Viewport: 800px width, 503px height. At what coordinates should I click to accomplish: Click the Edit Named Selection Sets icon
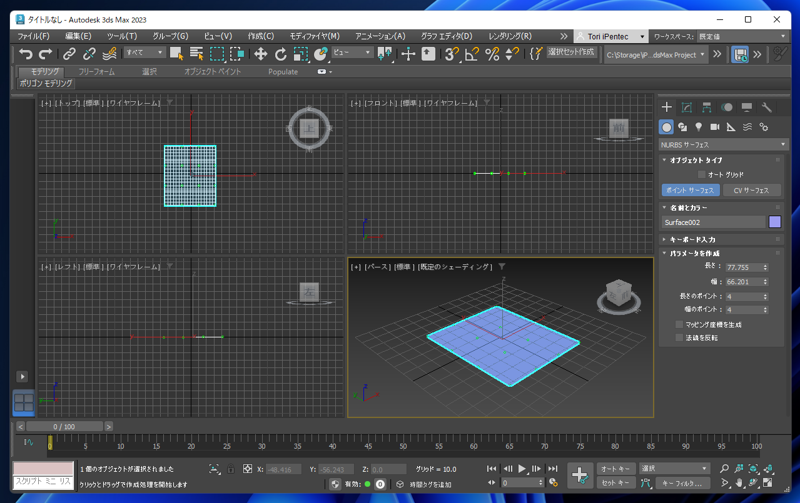tap(535, 54)
